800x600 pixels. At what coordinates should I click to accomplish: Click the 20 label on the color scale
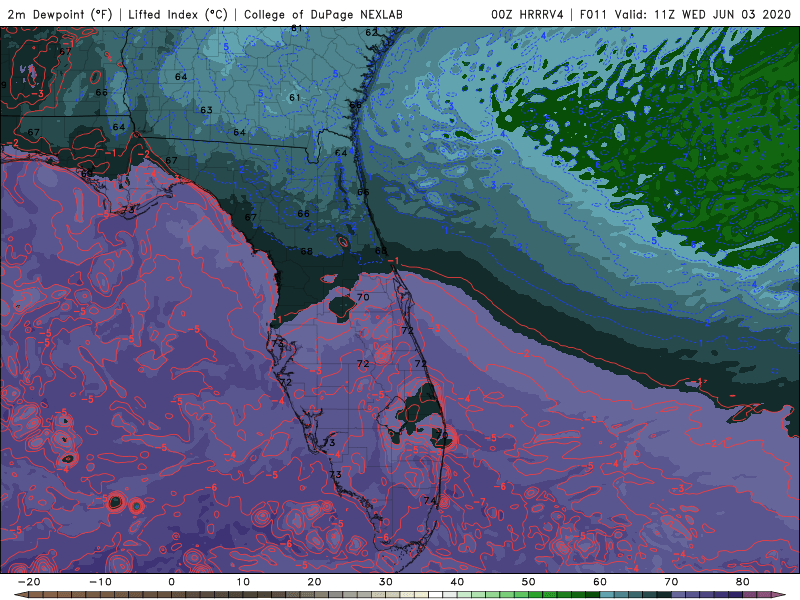coord(314,582)
